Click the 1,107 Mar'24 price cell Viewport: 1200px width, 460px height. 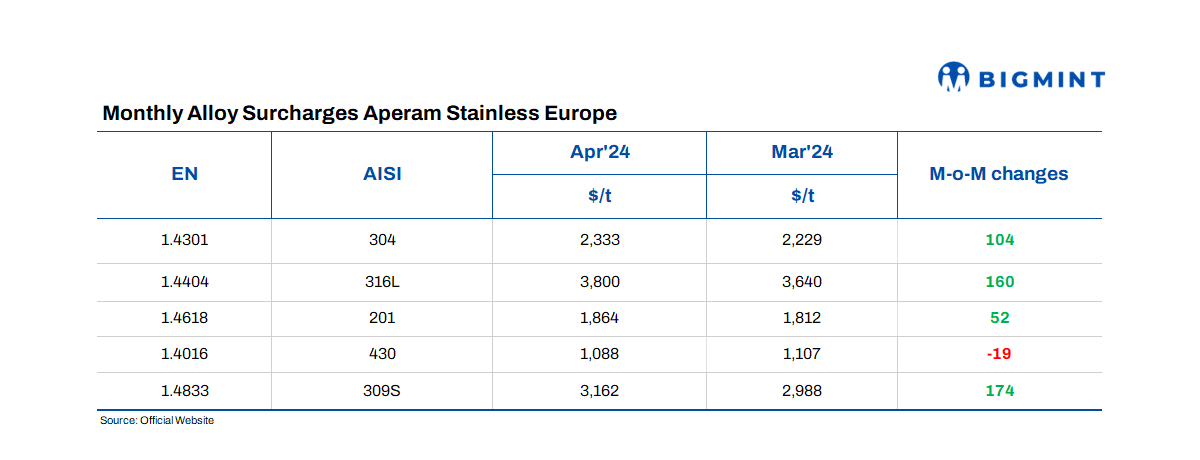[x=802, y=354]
